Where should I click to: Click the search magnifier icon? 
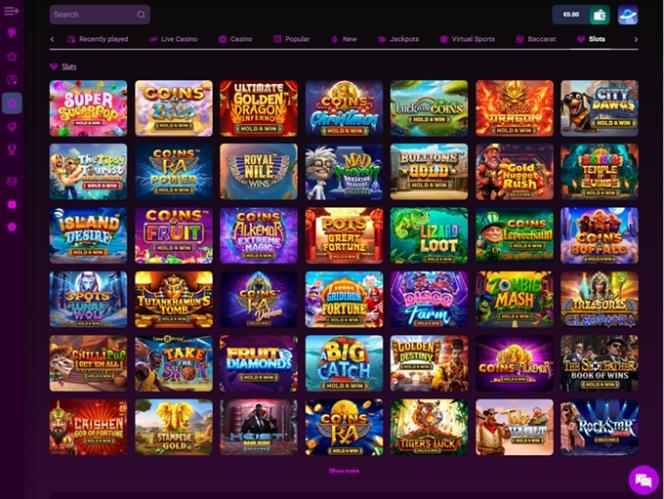141,15
